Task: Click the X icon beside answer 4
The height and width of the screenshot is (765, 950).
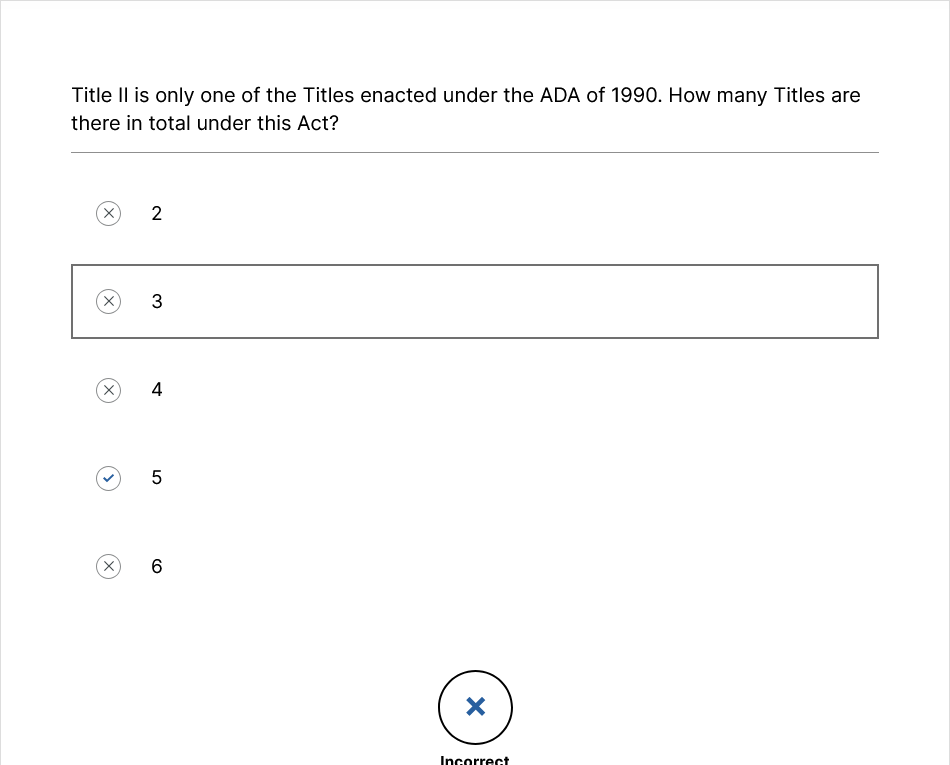Action: [108, 390]
